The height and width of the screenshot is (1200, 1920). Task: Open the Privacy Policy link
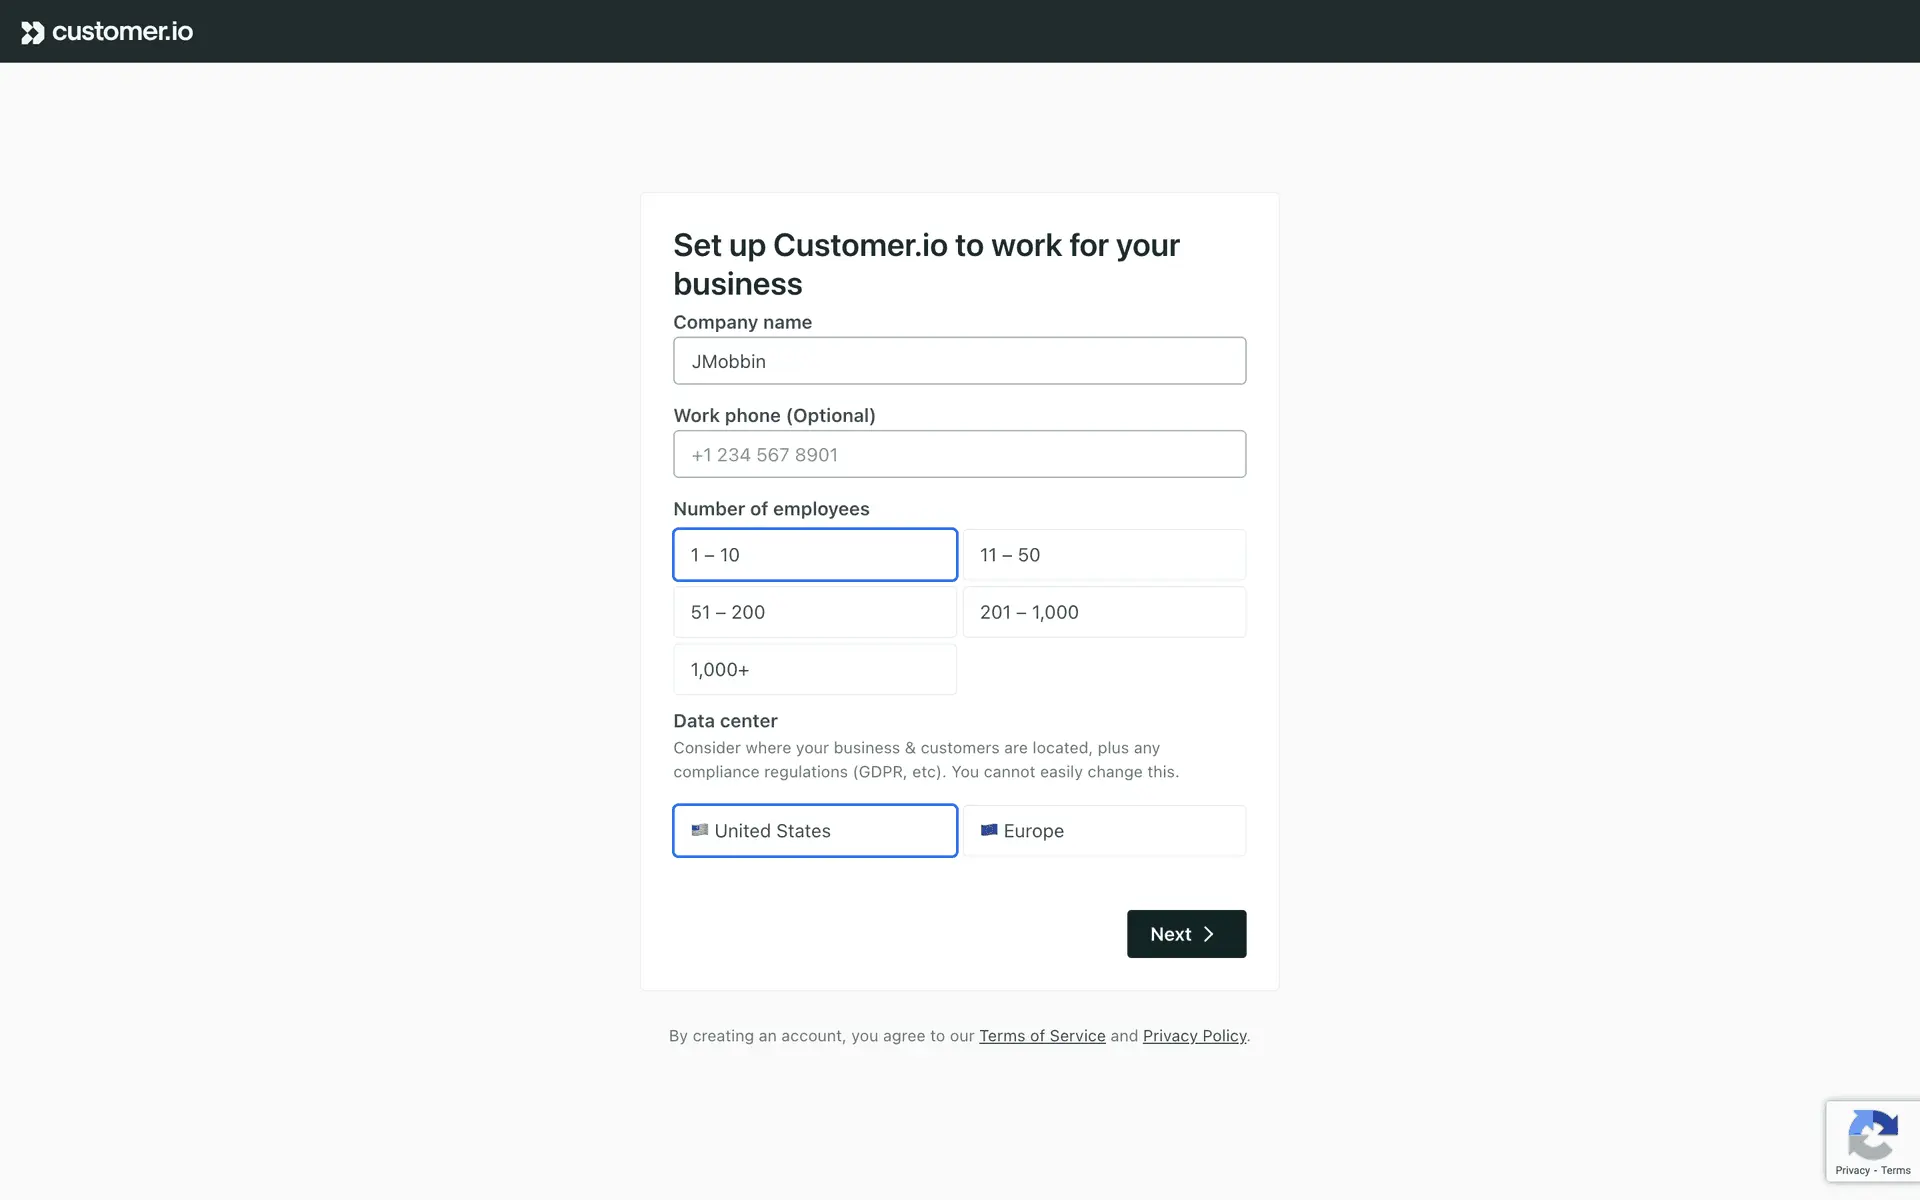[x=1194, y=1036]
